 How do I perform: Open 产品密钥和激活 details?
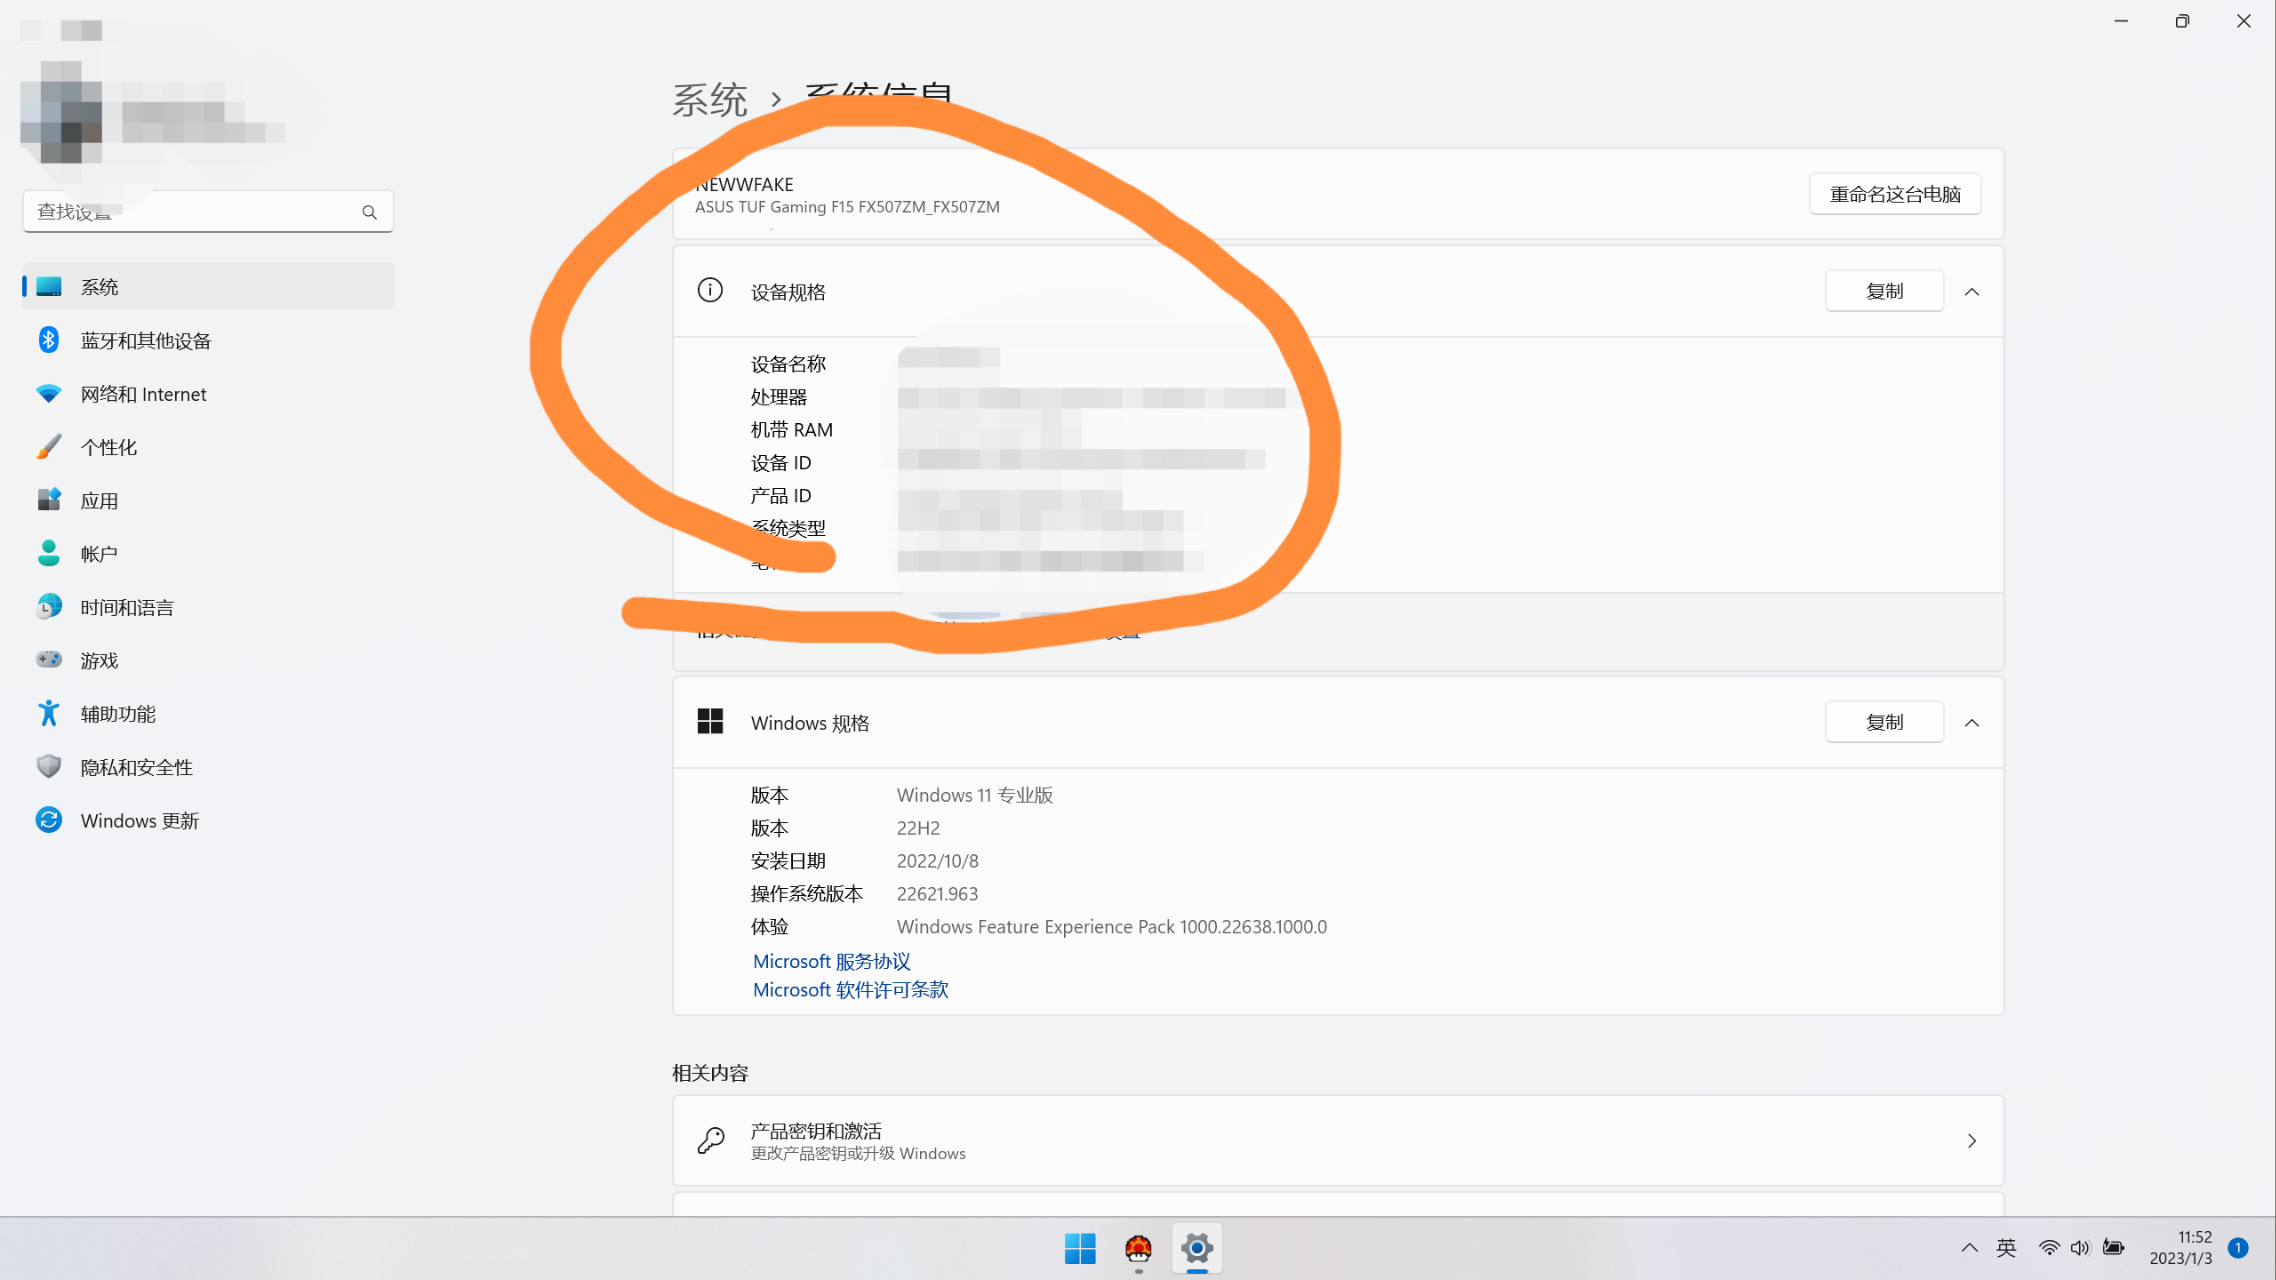[1336, 1140]
